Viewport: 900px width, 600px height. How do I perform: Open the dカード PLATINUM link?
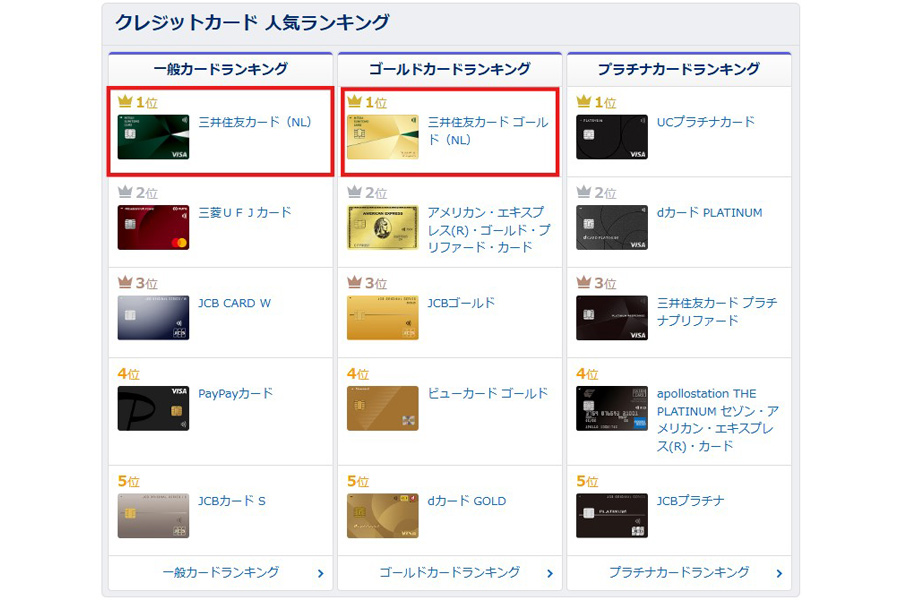pyautogui.click(x=709, y=213)
